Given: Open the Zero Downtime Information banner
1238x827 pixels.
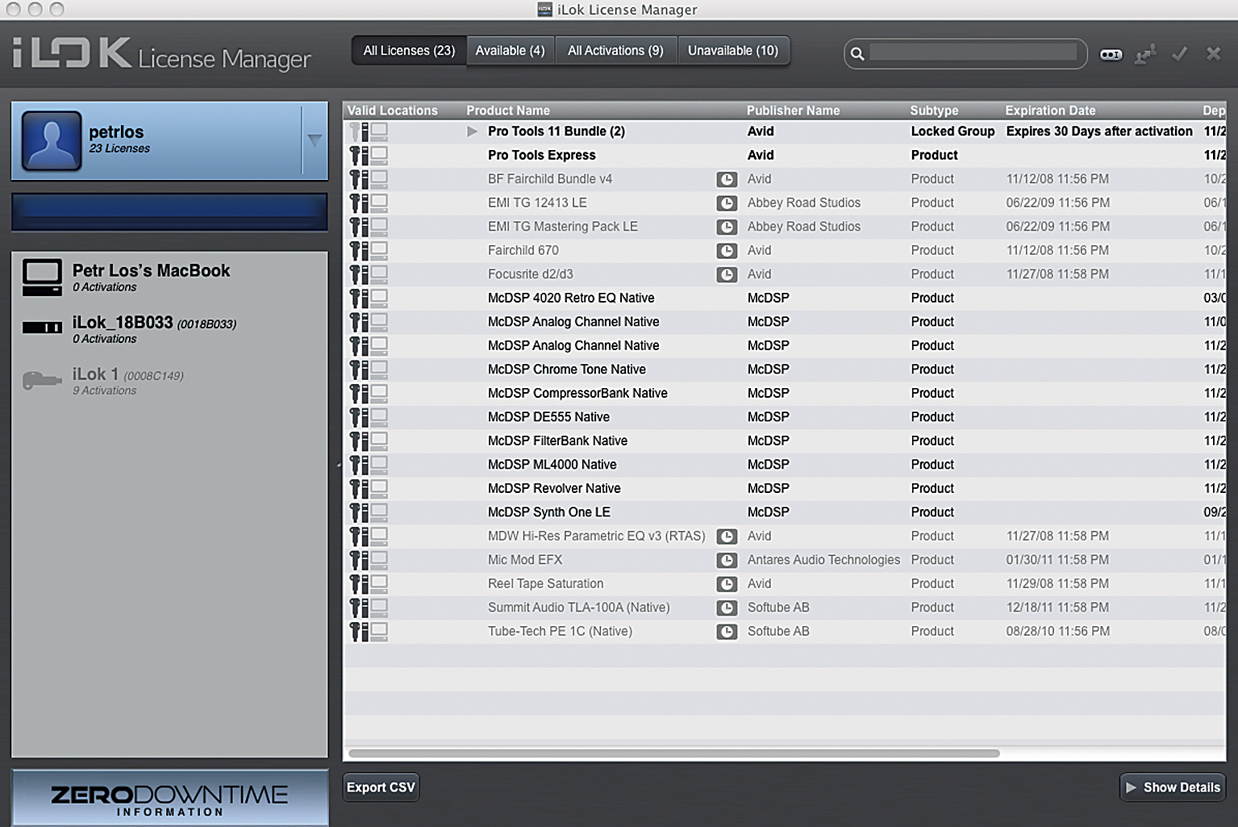Looking at the screenshot, I should tap(169, 797).
